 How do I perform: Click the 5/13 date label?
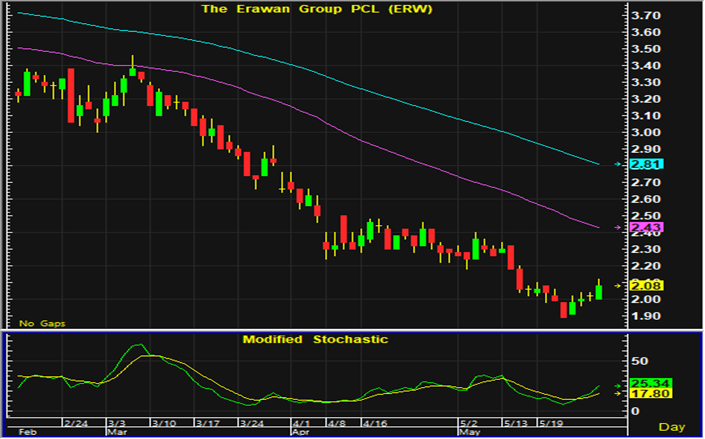(515, 424)
